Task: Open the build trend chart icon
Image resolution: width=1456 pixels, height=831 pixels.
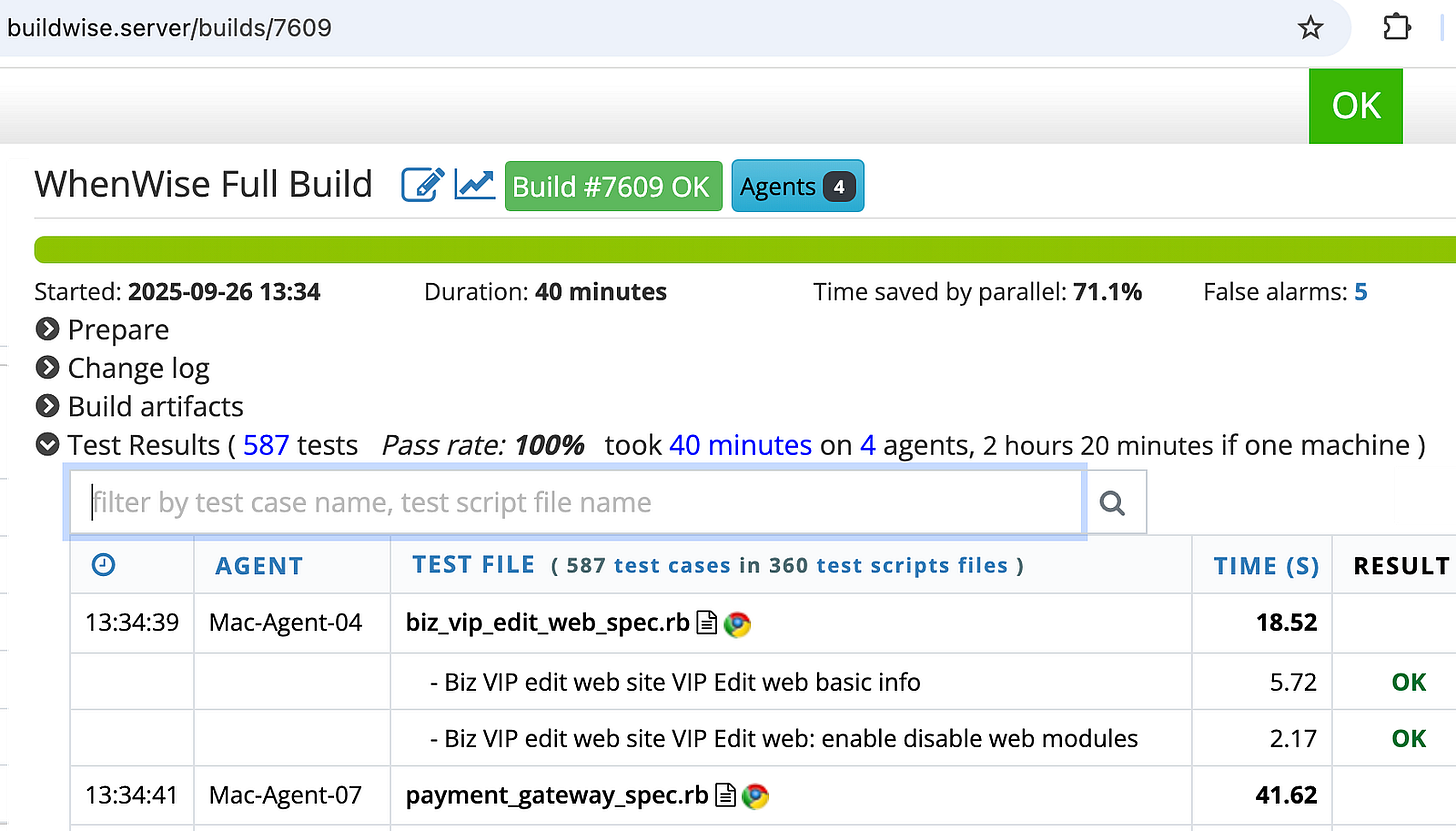Action: point(475,185)
